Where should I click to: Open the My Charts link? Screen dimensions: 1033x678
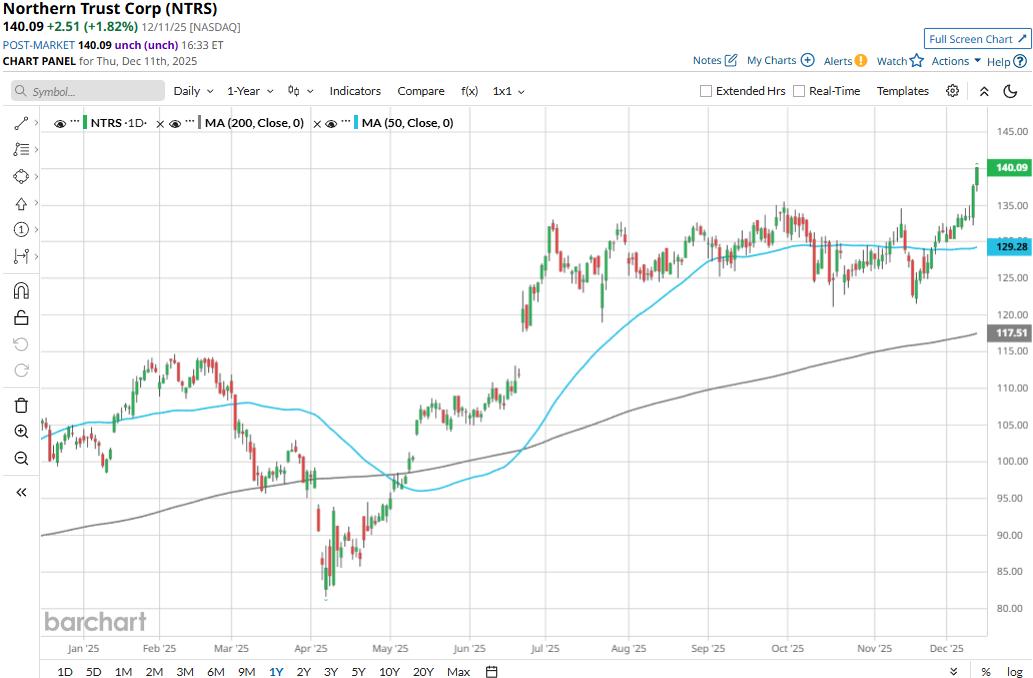780,61
